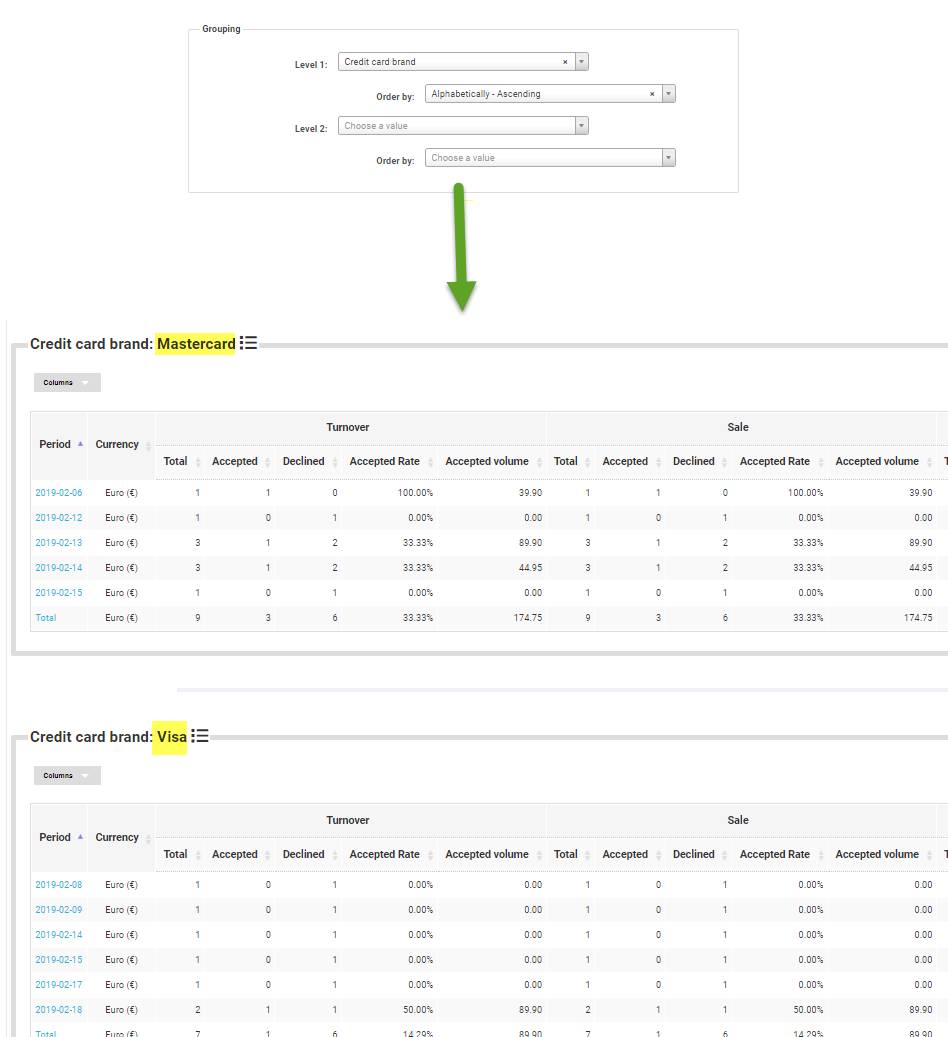Open Visa period 2019-02-14 link
This screenshot has width=948, height=1037.
coord(59,935)
